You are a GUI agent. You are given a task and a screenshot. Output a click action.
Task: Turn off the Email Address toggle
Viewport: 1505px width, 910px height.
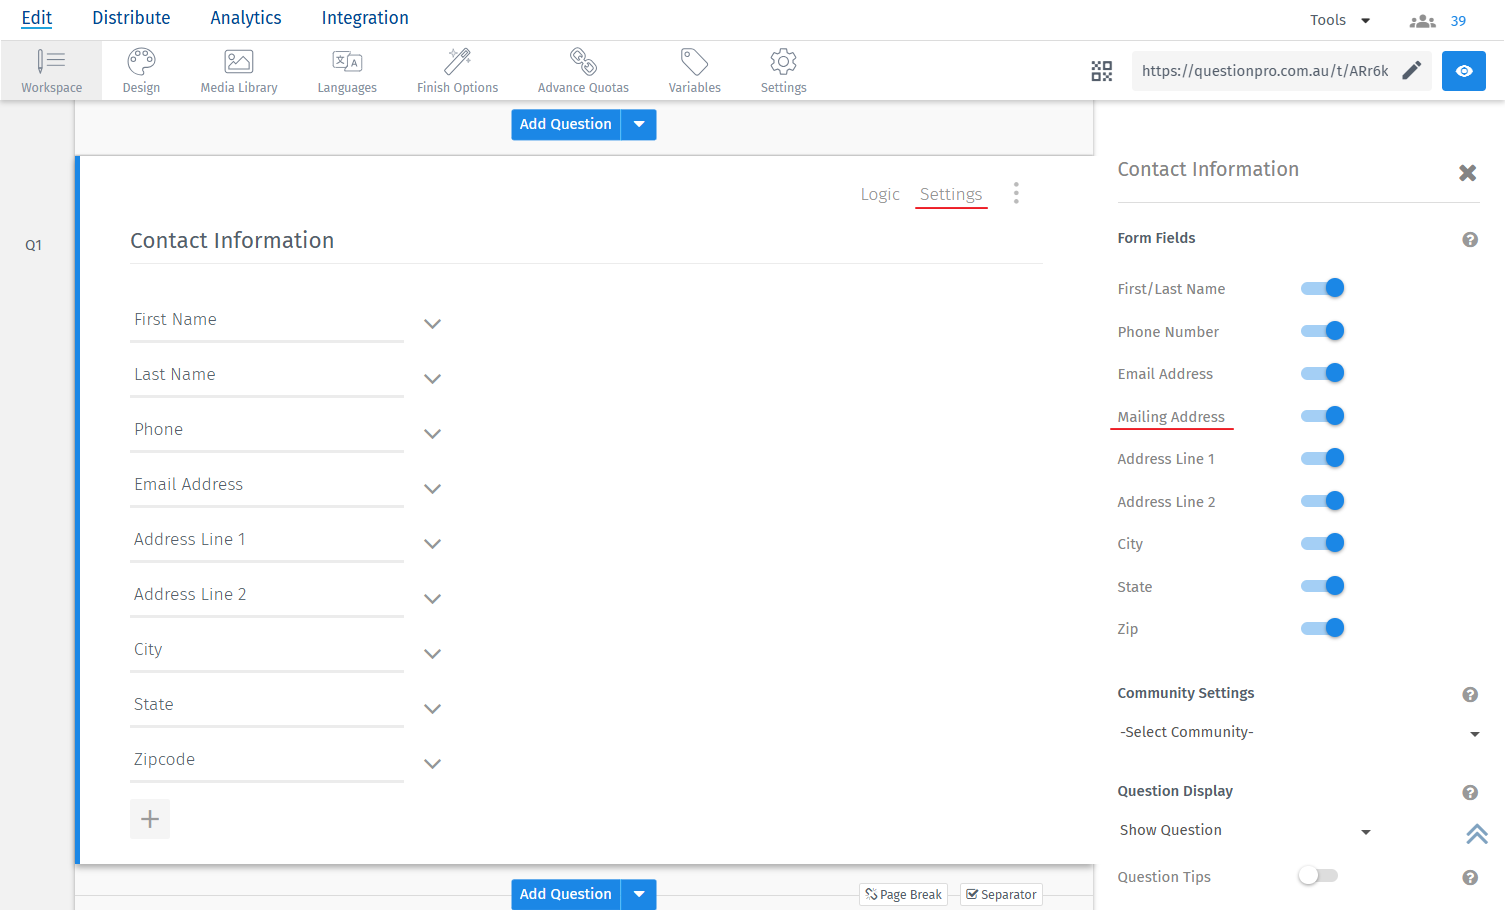[x=1322, y=373]
